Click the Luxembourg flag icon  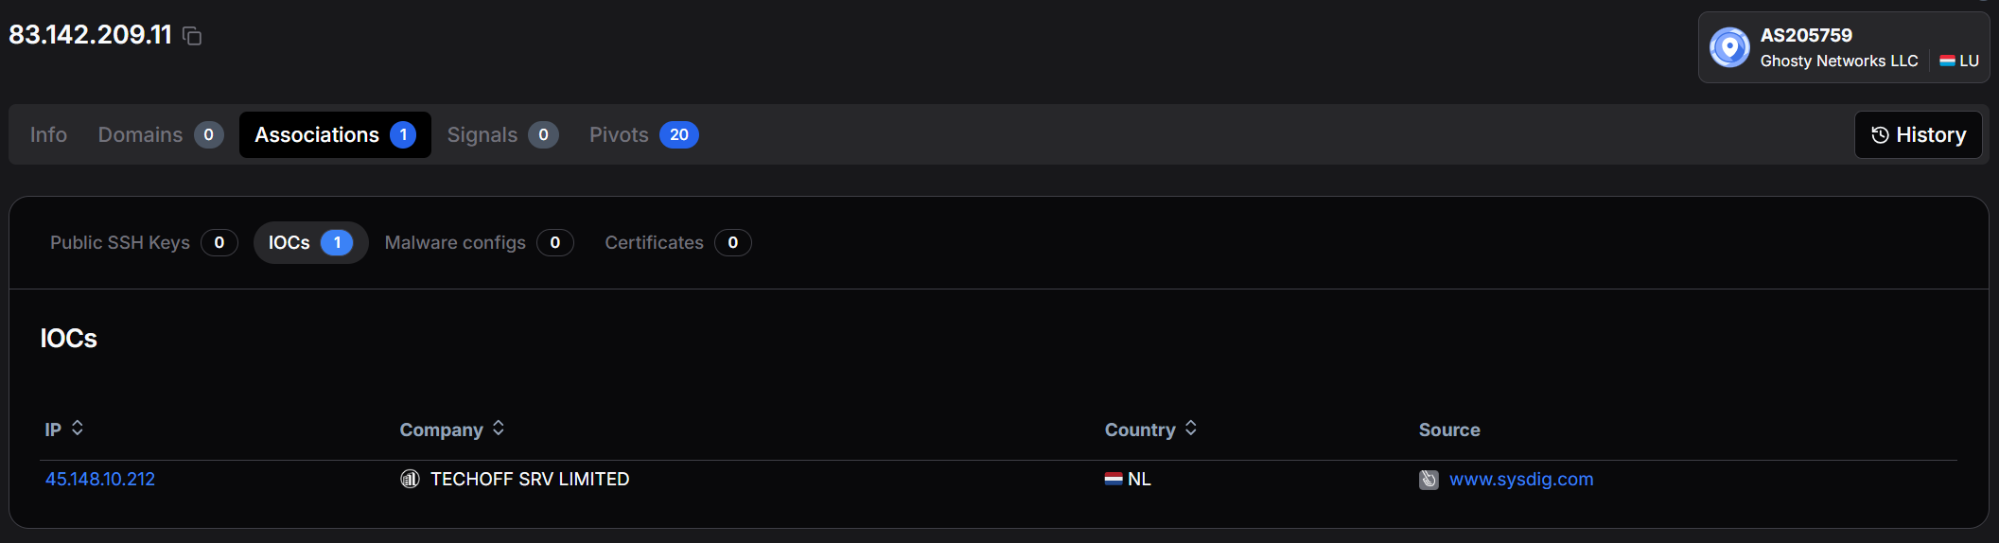click(x=1947, y=61)
